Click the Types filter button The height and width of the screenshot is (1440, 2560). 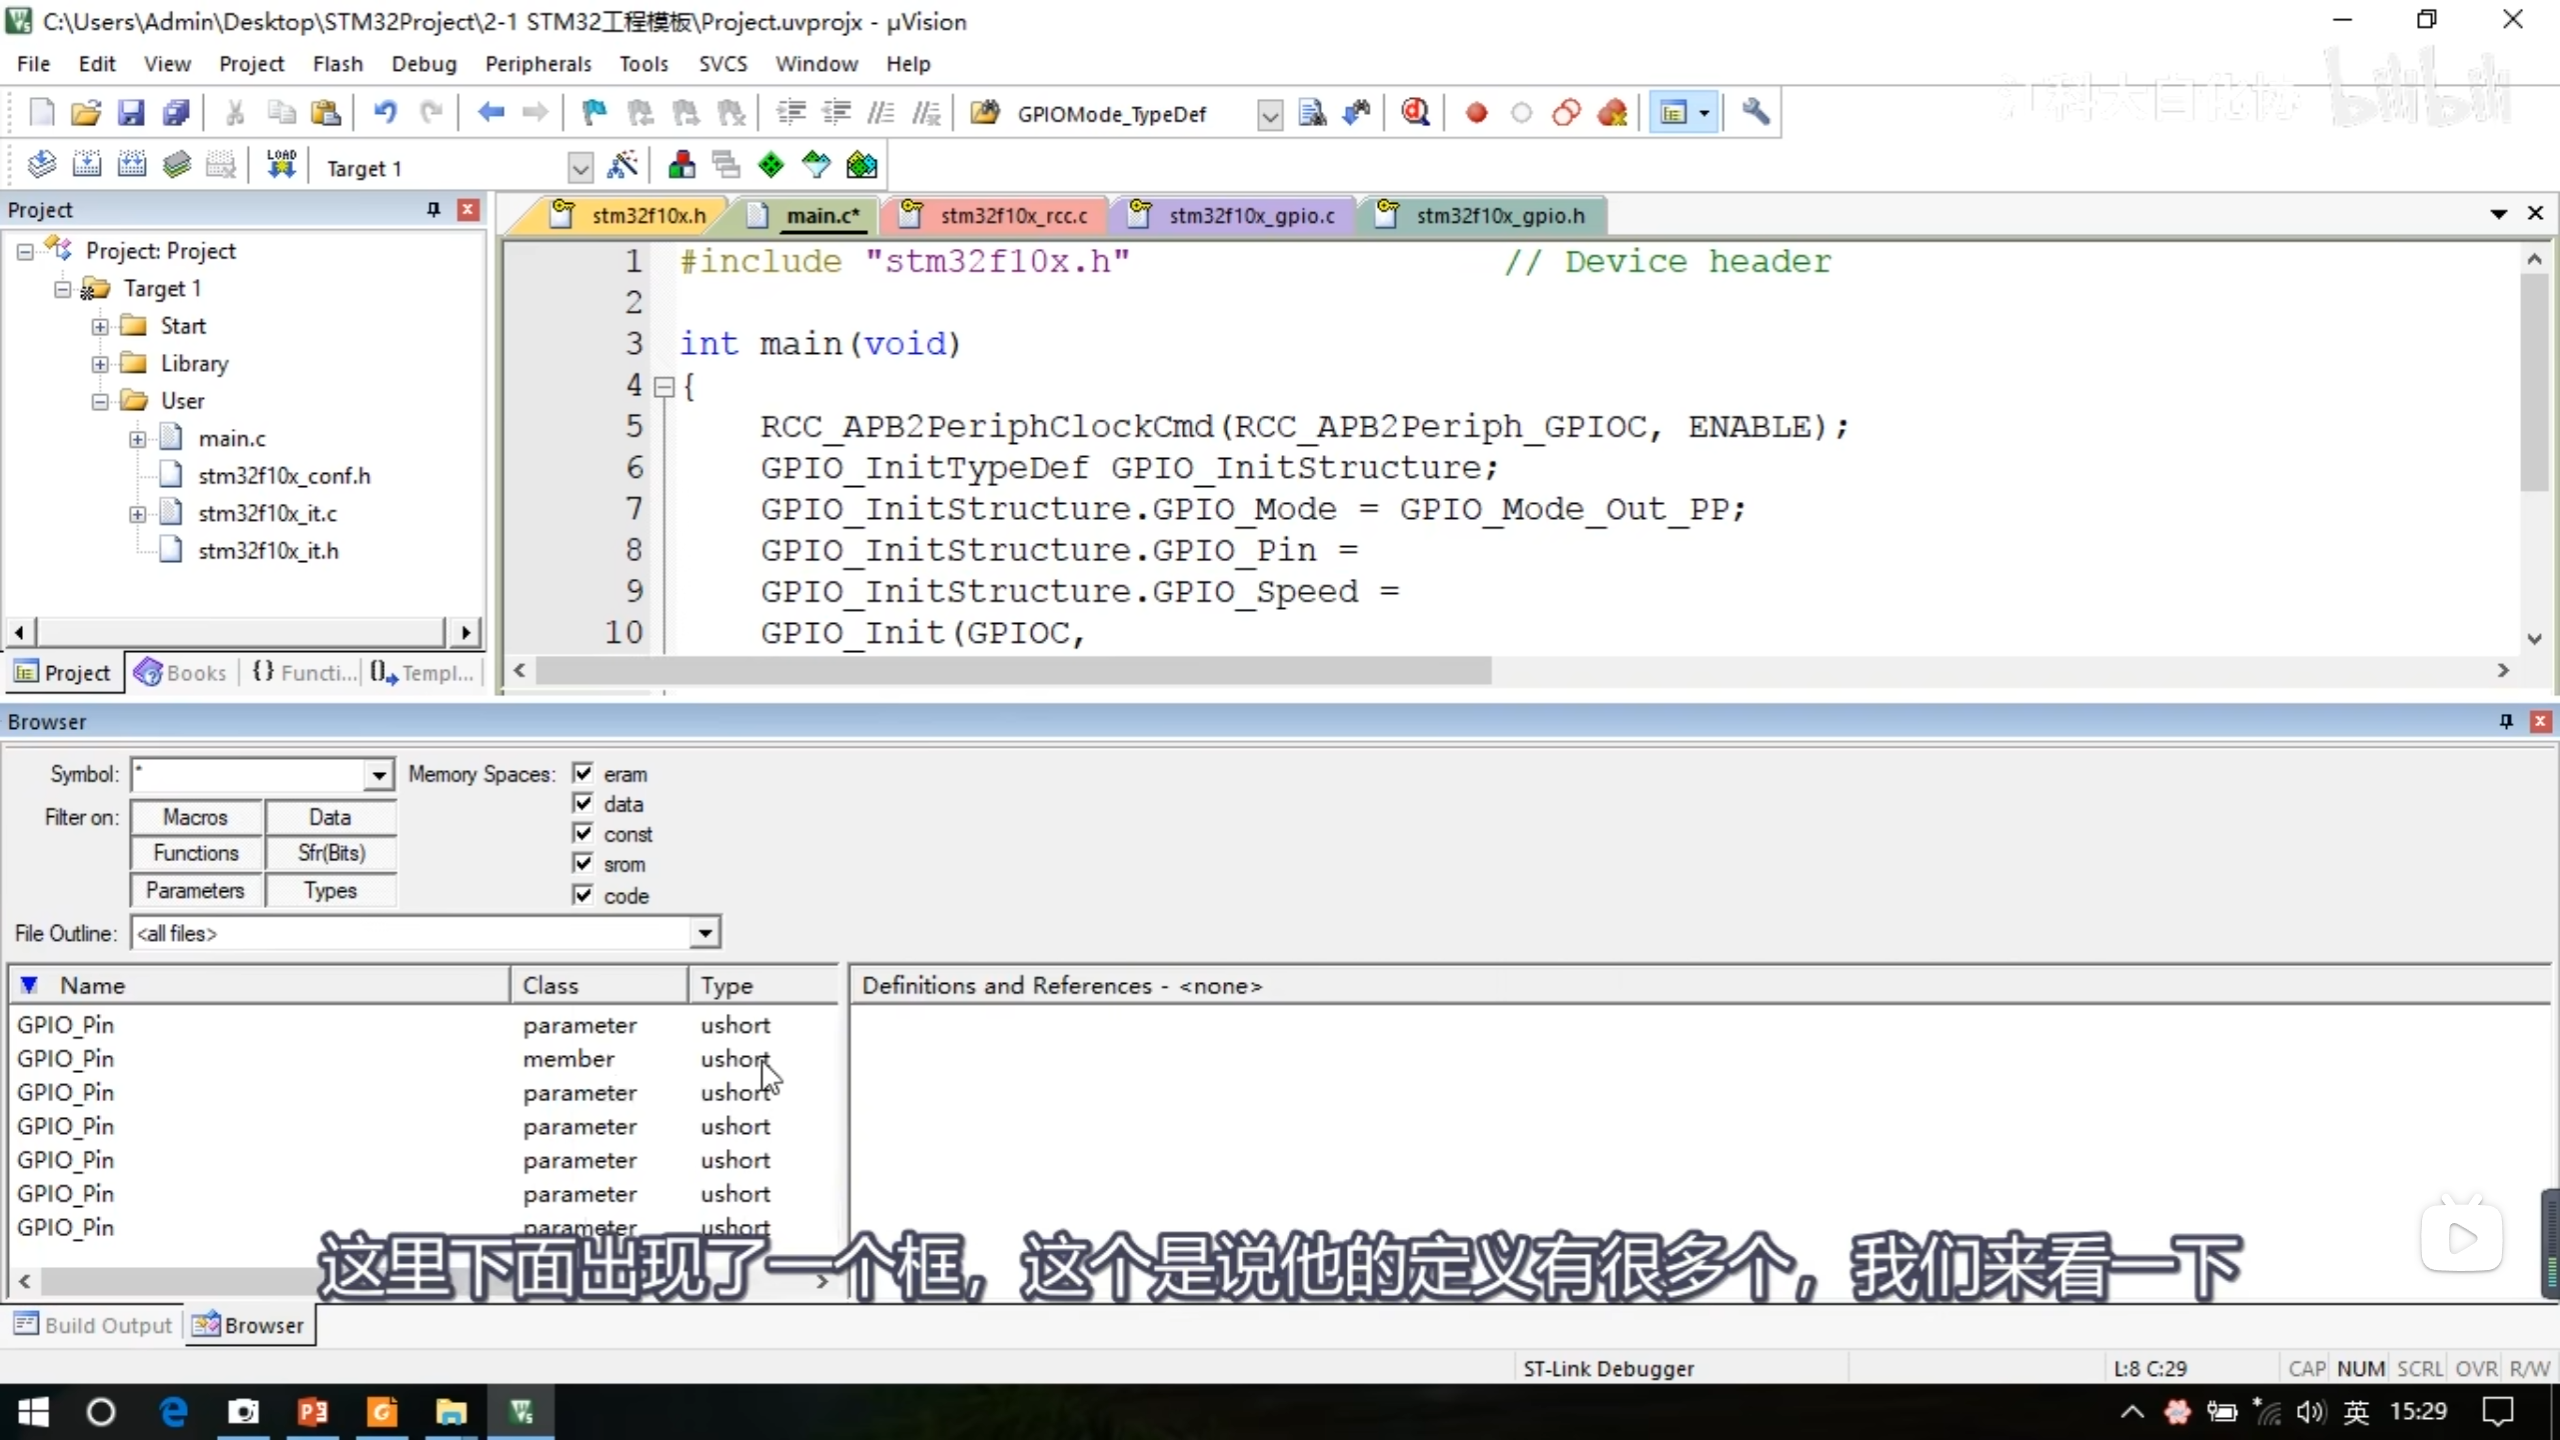tap(330, 890)
